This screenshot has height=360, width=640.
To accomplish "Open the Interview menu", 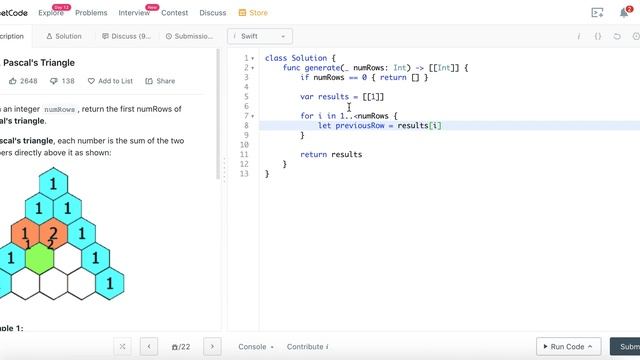I will [x=134, y=13].
